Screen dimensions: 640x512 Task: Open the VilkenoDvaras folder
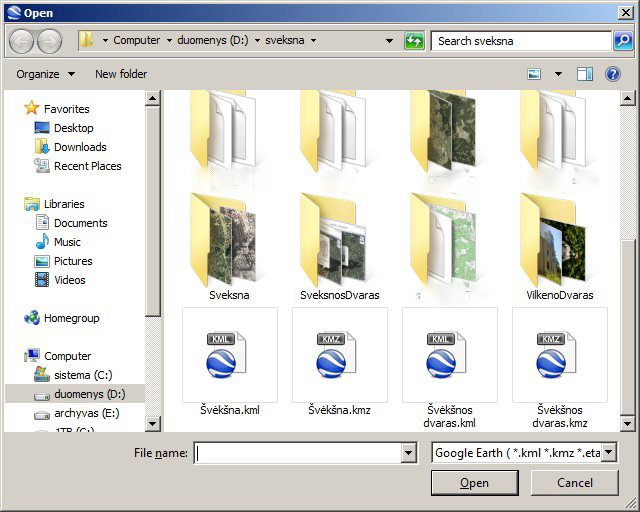tap(559, 240)
